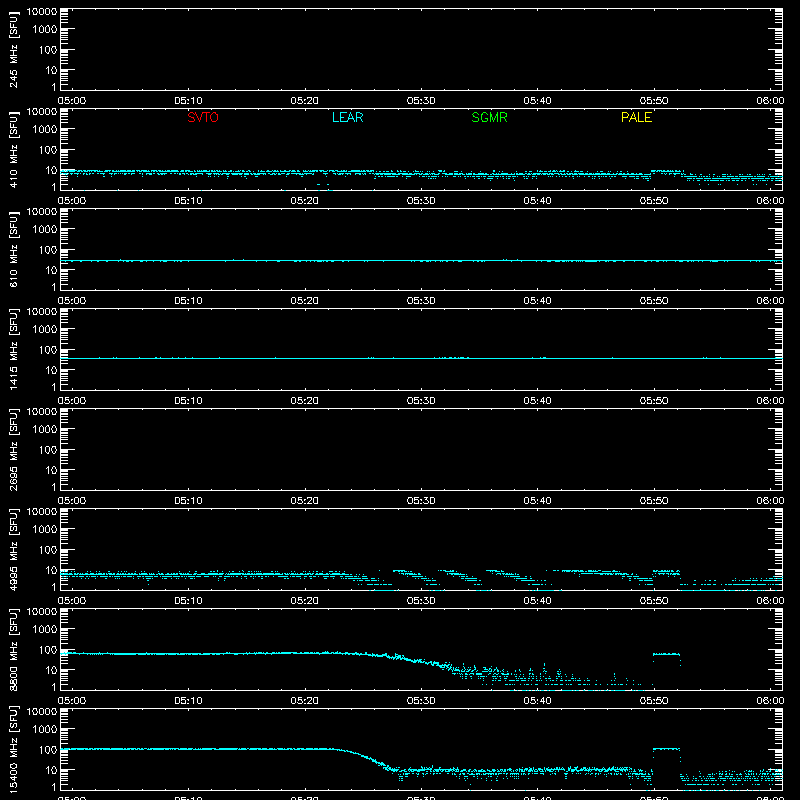Click the 410 MHz [SFU] axis title
Image resolution: width=800 pixels, height=800 pixels.
point(13,149)
